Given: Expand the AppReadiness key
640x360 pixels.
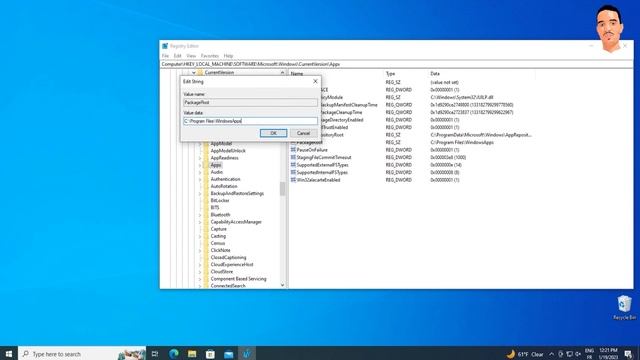Looking at the screenshot, I should (x=200, y=158).
